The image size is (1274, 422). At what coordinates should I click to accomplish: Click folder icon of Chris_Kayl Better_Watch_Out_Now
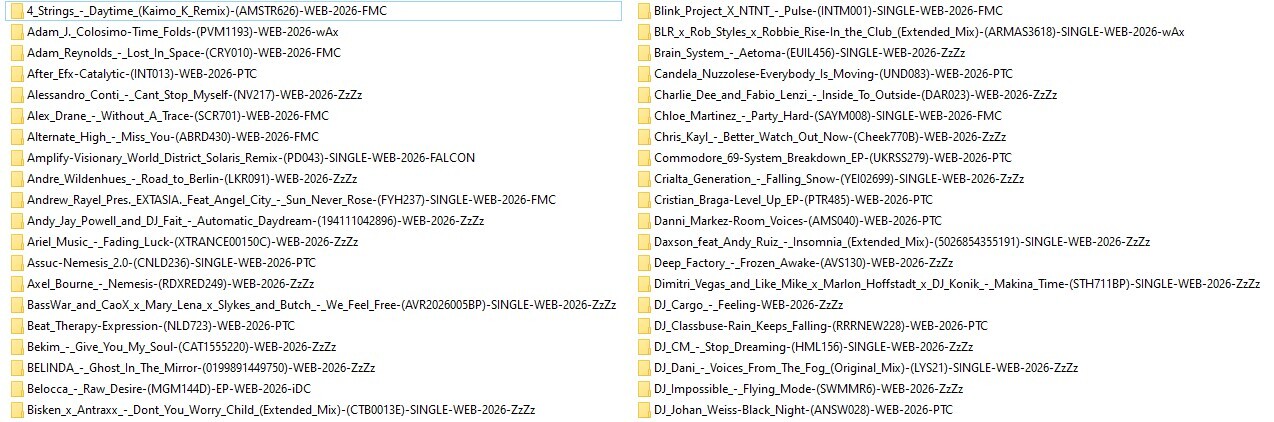point(643,137)
